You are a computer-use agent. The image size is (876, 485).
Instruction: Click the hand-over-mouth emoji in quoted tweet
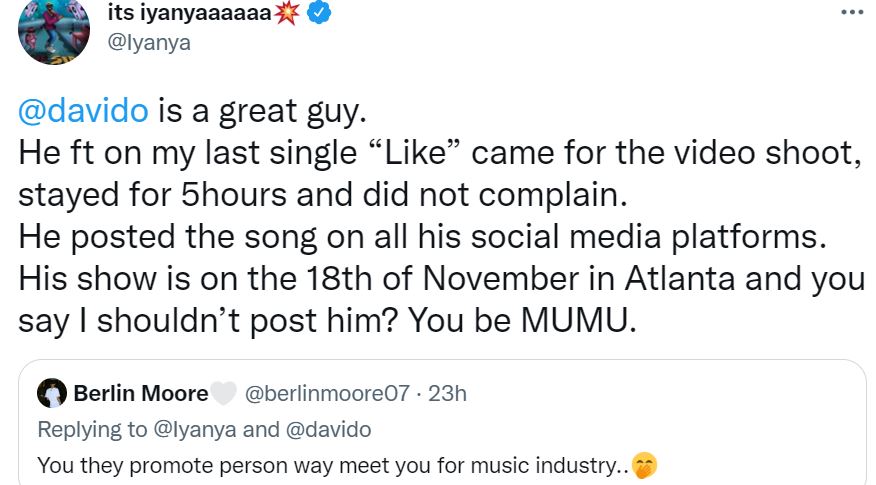tap(644, 465)
